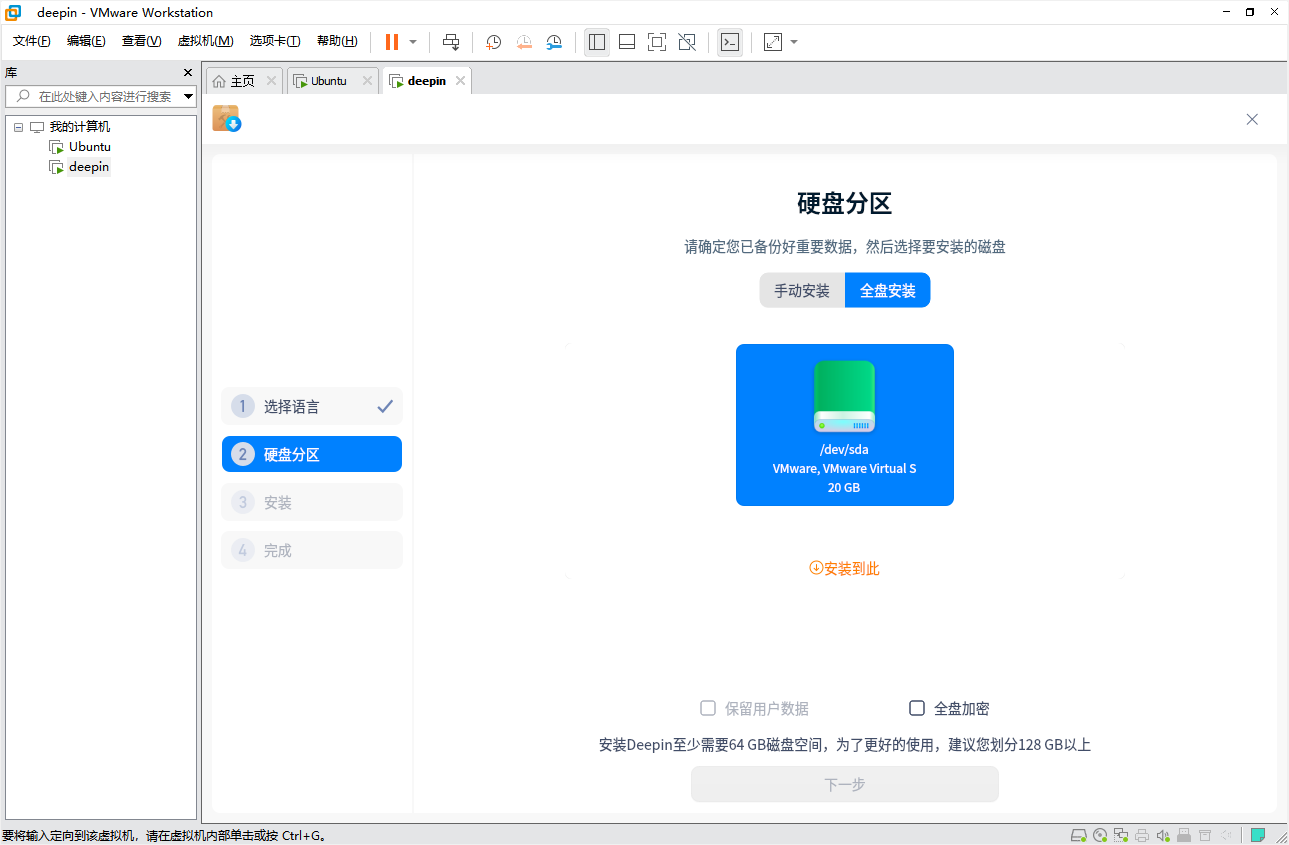Take a snapshot of the virtual machine

point(494,42)
